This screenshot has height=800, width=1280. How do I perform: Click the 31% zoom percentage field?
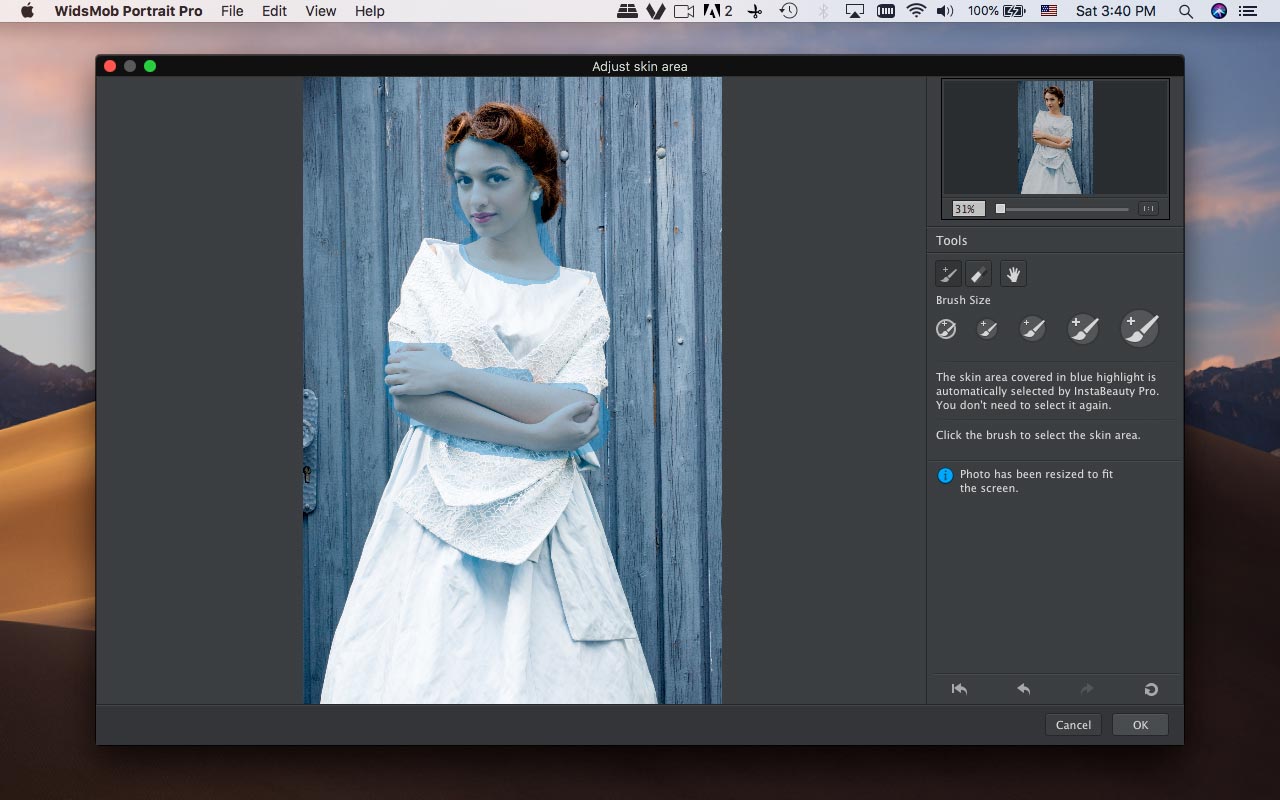[967, 209]
